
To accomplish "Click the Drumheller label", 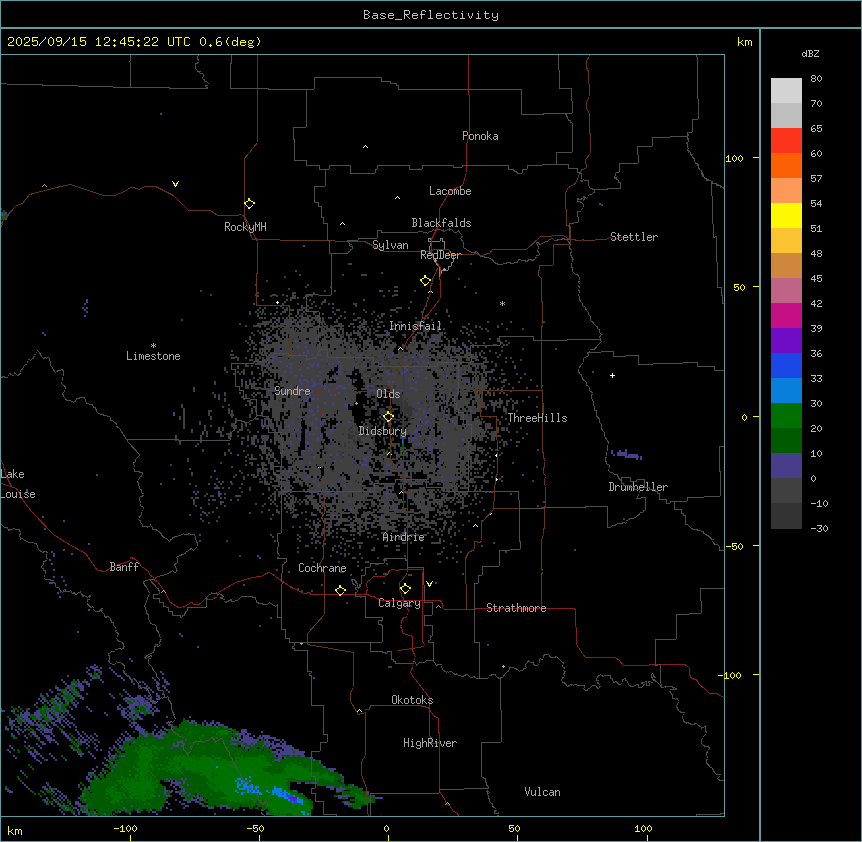I will [638, 487].
